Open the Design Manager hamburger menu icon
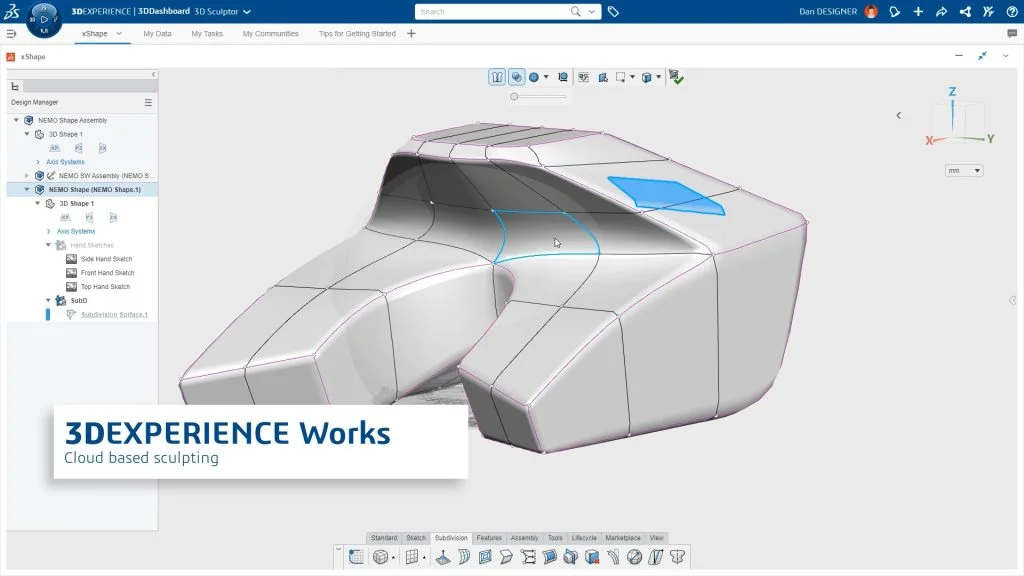The width and height of the screenshot is (1024, 576). point(148,102)
